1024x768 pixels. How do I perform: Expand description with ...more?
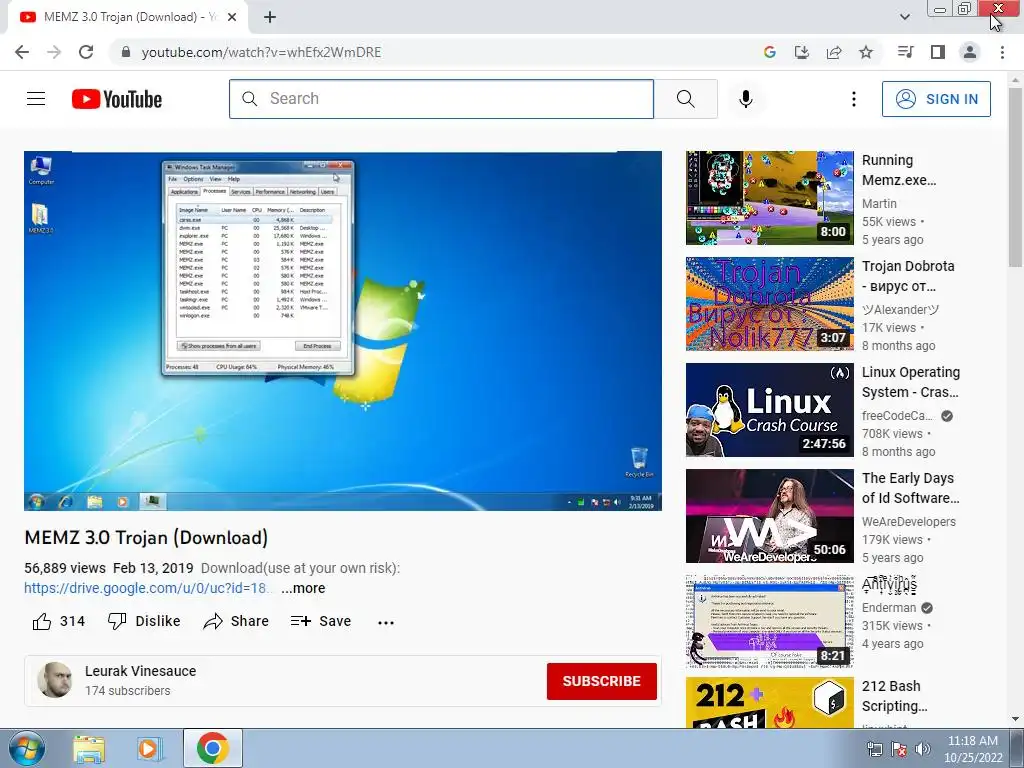pyautogui.click(x=303, y=588)
